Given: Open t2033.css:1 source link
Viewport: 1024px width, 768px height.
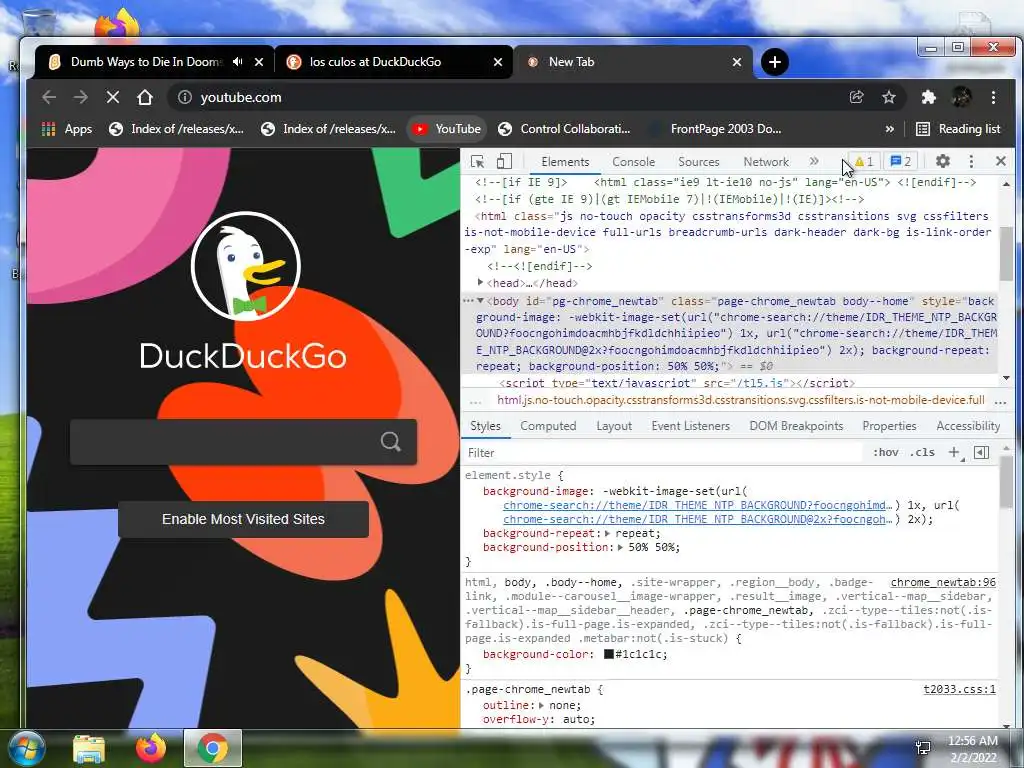Looking at the screenshot, I should click(959, 689).
